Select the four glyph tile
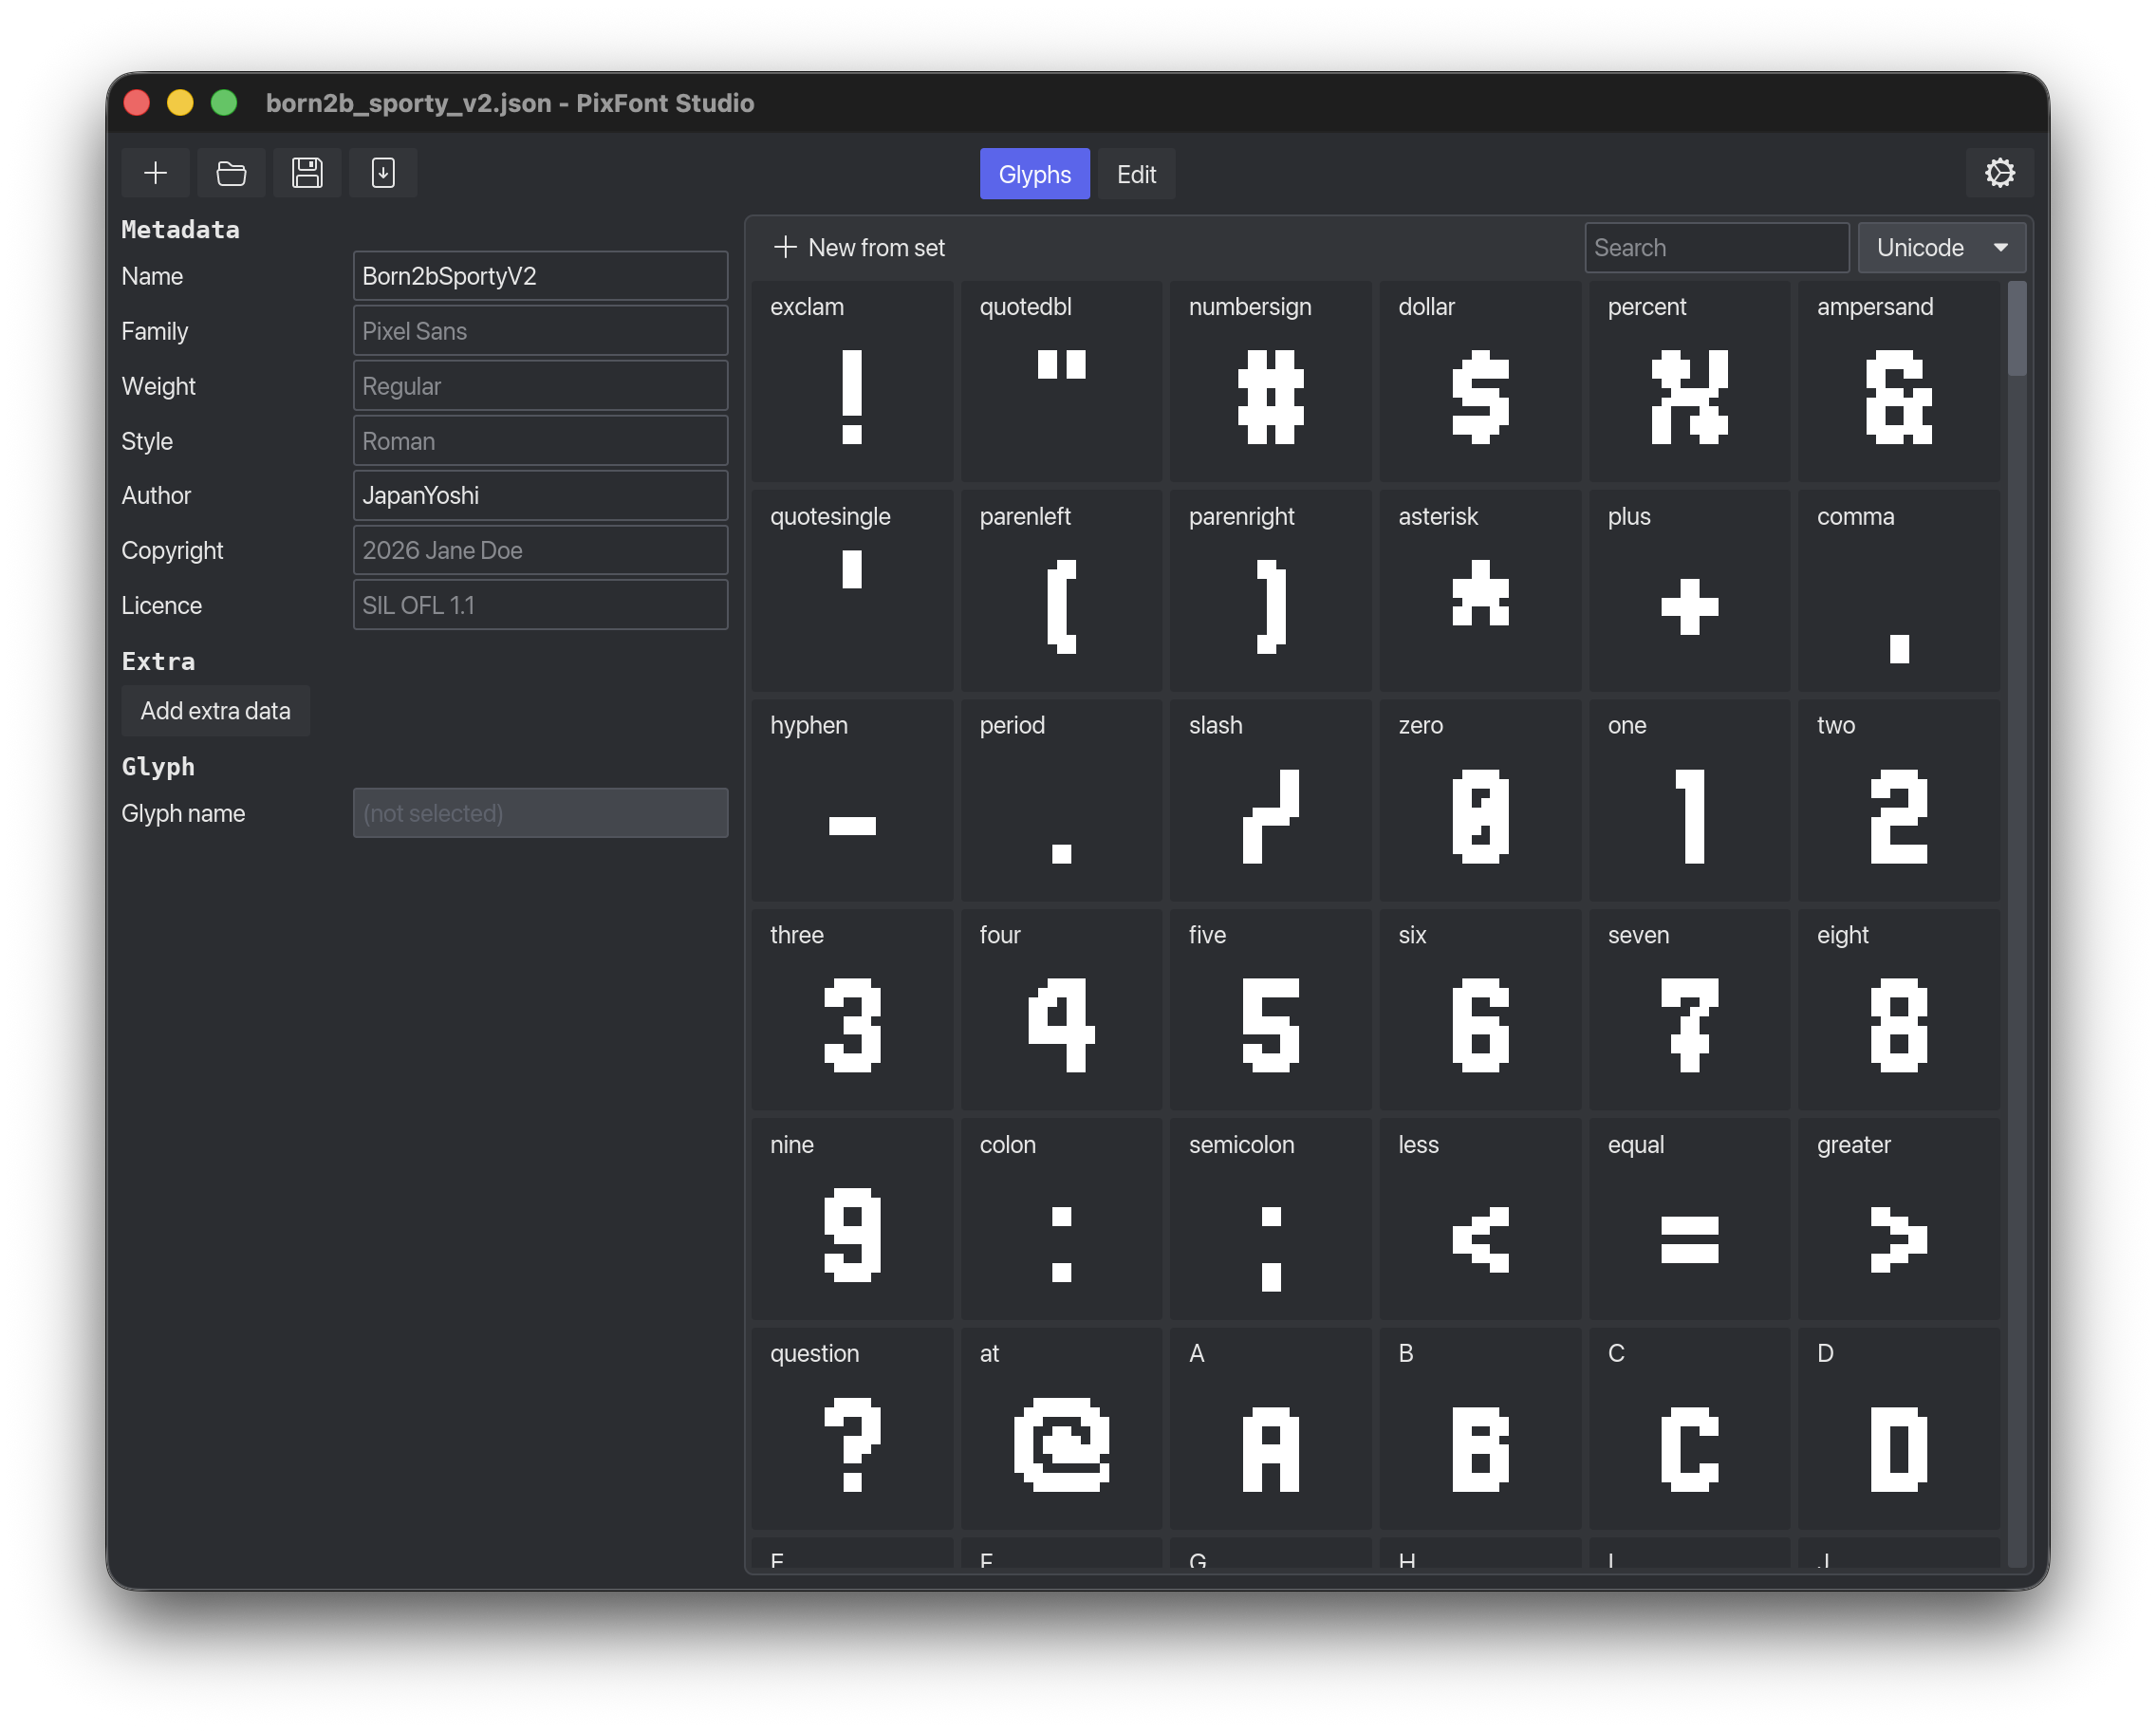 coord(1061,1009)
